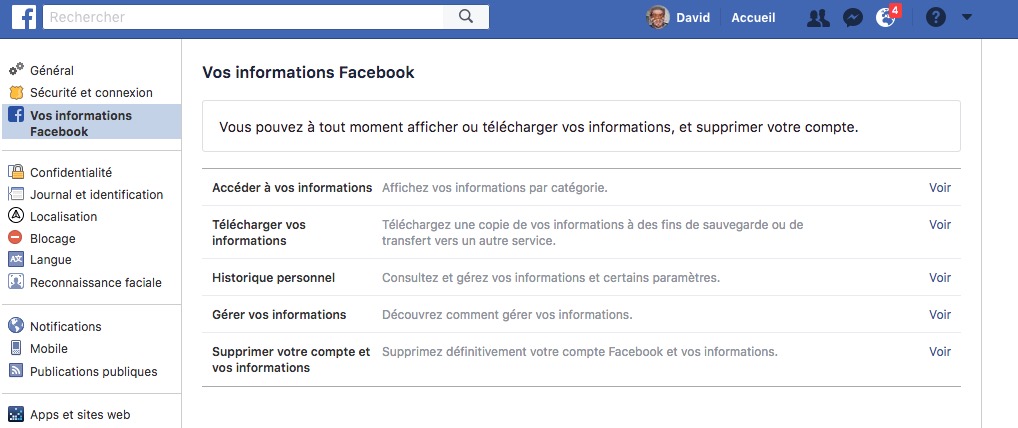Click Voir for Accéder à vos informations
The width and height of the screenshot is (1018, 428).
(939, 188)
